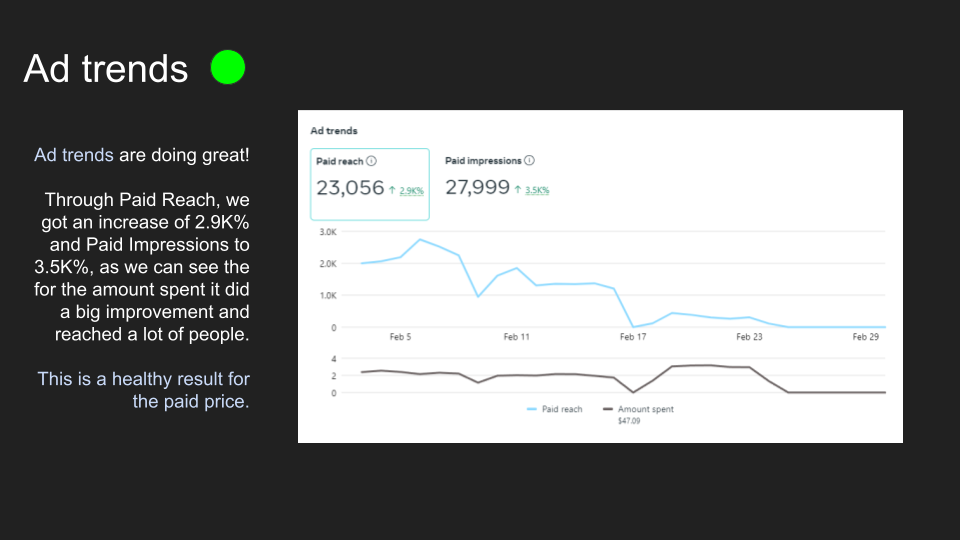Open the 2.9K% change link

411,190
